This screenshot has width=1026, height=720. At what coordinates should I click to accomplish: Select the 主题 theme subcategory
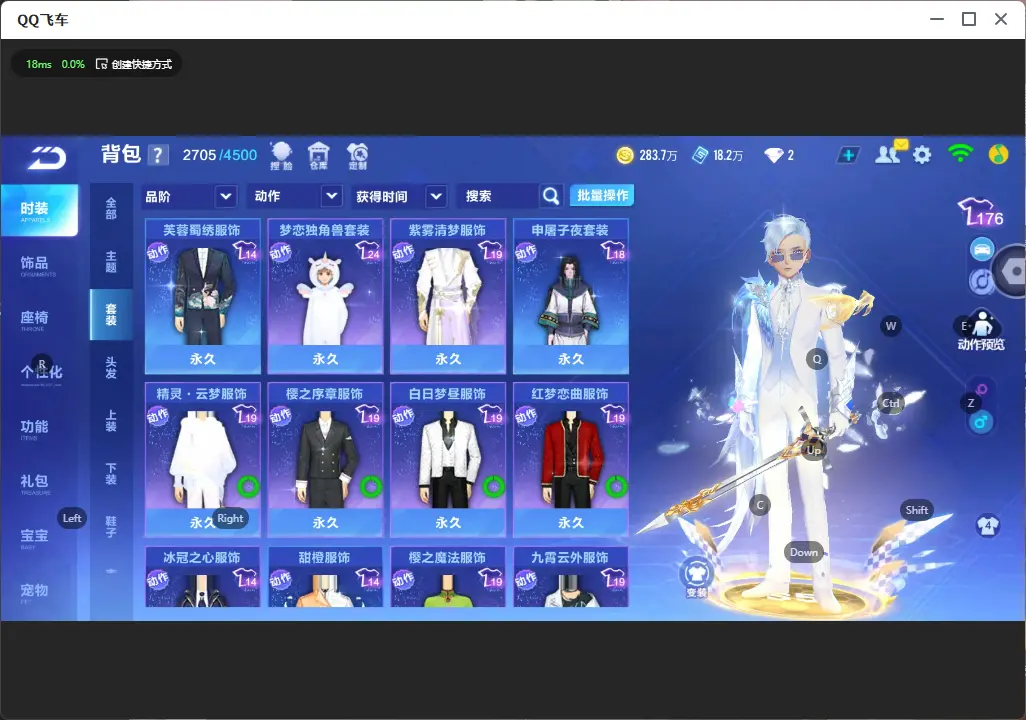(x=111, y=261)
